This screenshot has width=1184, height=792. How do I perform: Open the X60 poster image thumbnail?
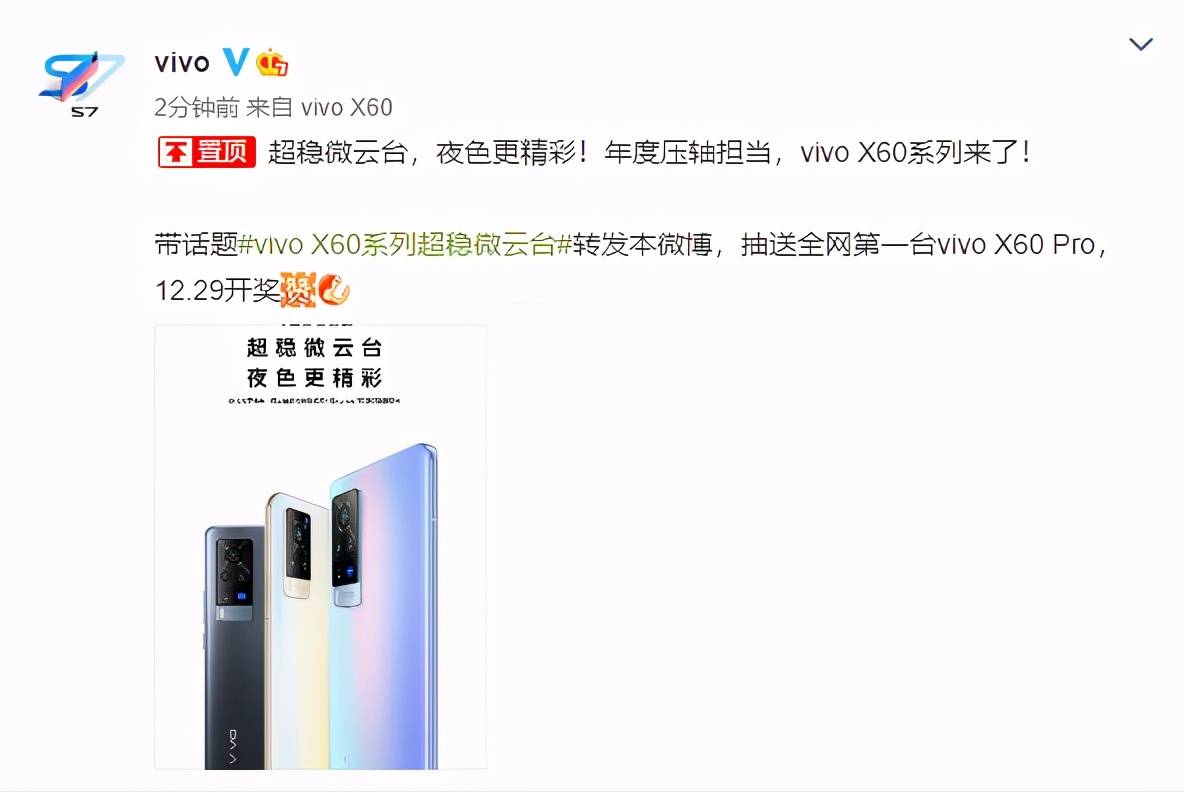pyautogui.click(x=320, y=547)
